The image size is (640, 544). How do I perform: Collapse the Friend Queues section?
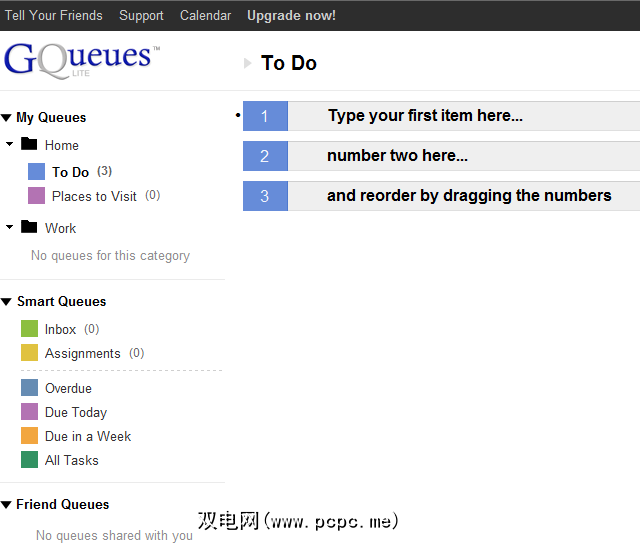pyautogui.click(x=7, y=505)
